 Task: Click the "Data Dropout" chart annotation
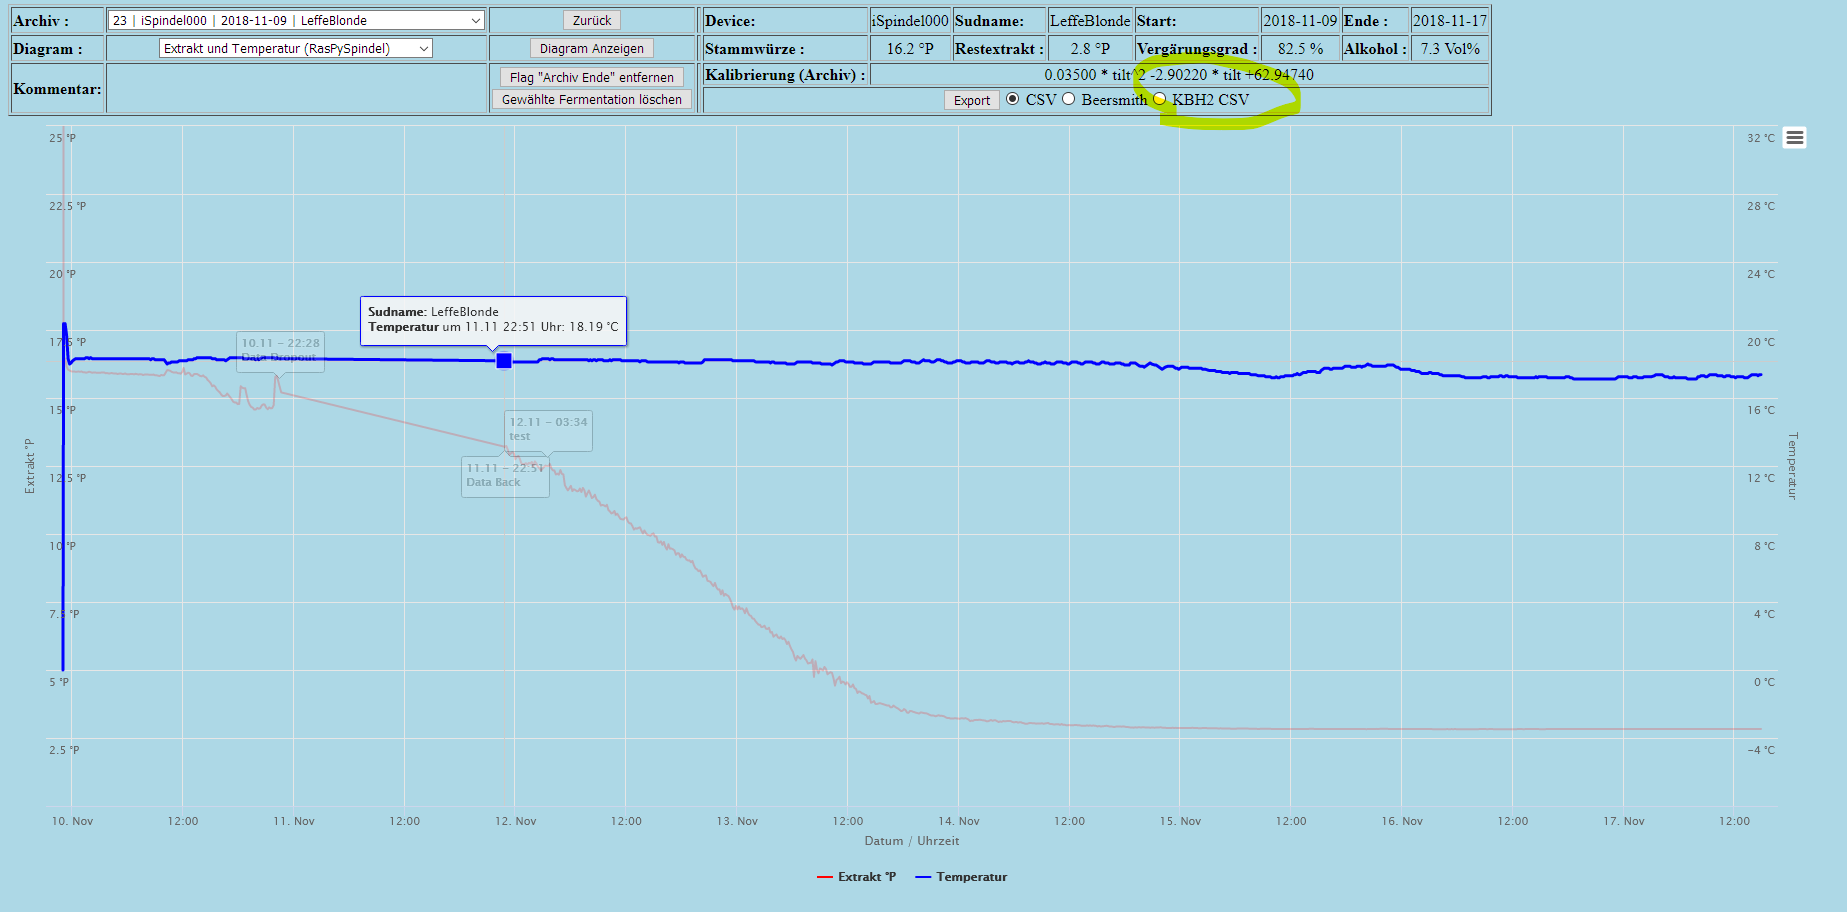pos(280,351)
